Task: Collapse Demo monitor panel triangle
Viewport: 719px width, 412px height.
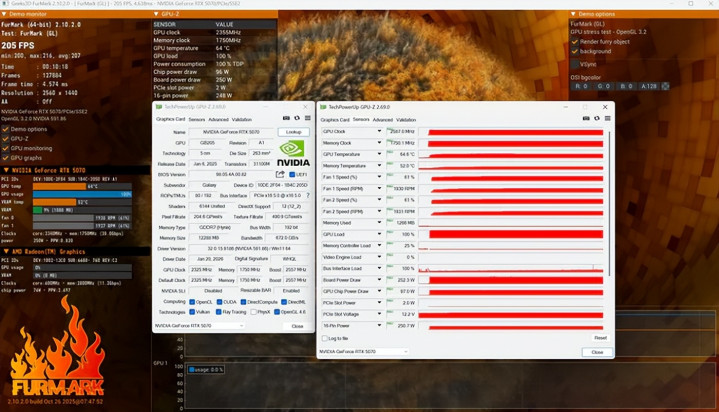Action: (x=4, y=14)
